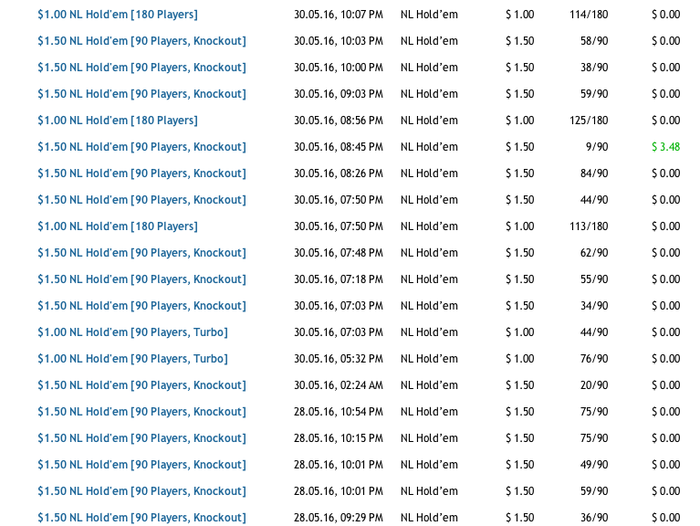The width and height of the screenshot is (700, 526).
Task: Open the 09:03 PM Knockout tournament
Action: [x=141, y=94]
